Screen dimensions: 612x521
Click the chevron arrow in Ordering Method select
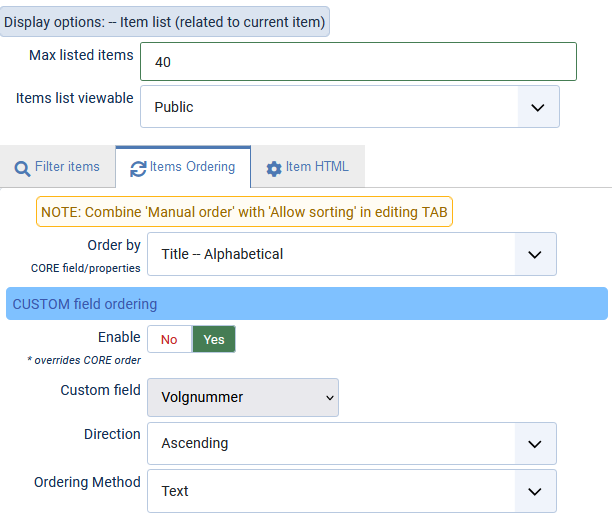click(534, 491)
